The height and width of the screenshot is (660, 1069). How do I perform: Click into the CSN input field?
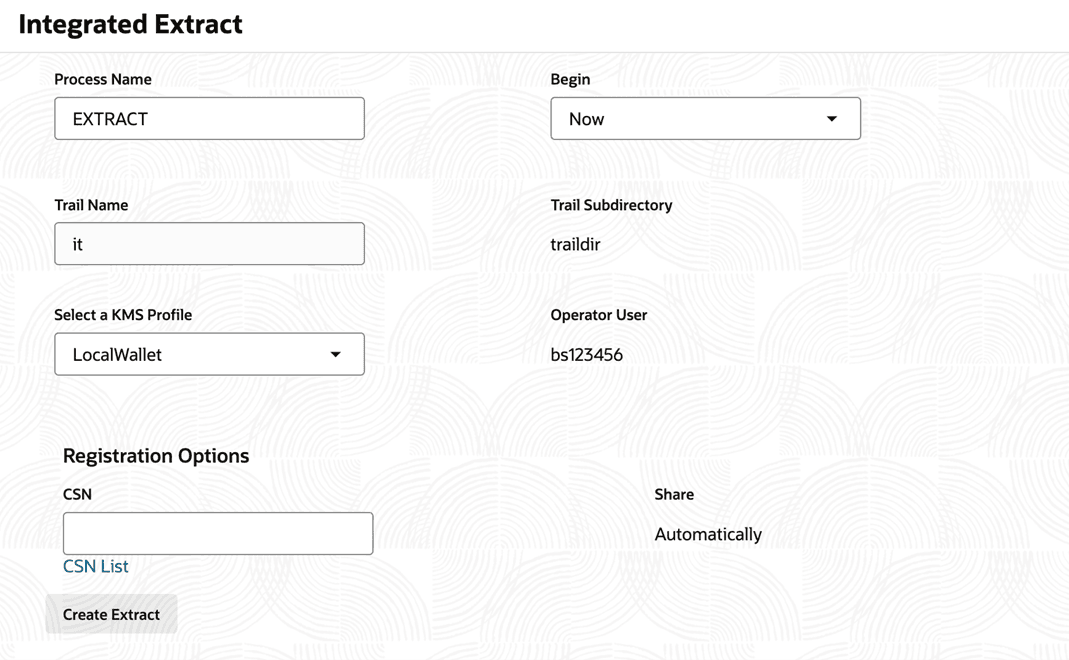pyautogui.click(x=218, y=534)
